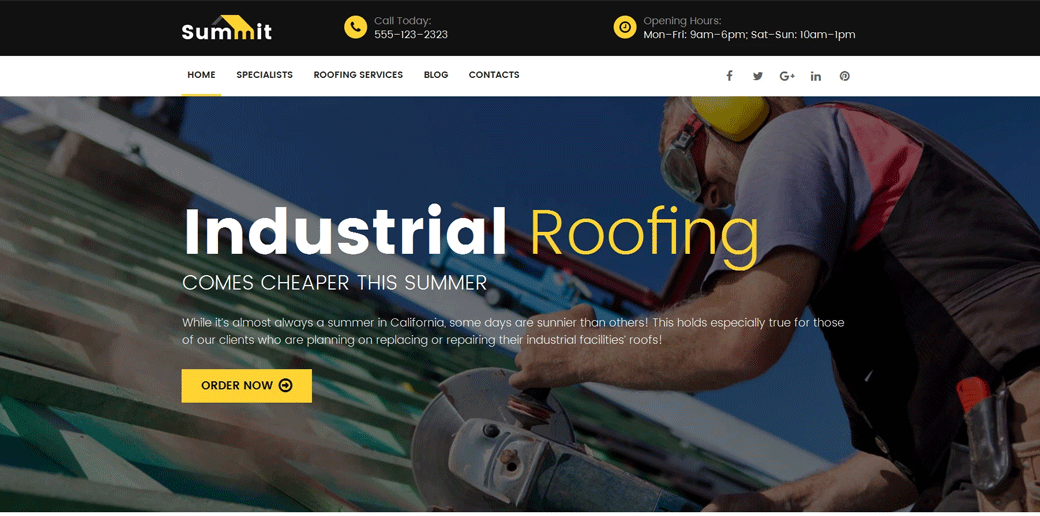1040x516 pixels.
Task: Click the yellow clock icon
Action: tap(625, 27)
